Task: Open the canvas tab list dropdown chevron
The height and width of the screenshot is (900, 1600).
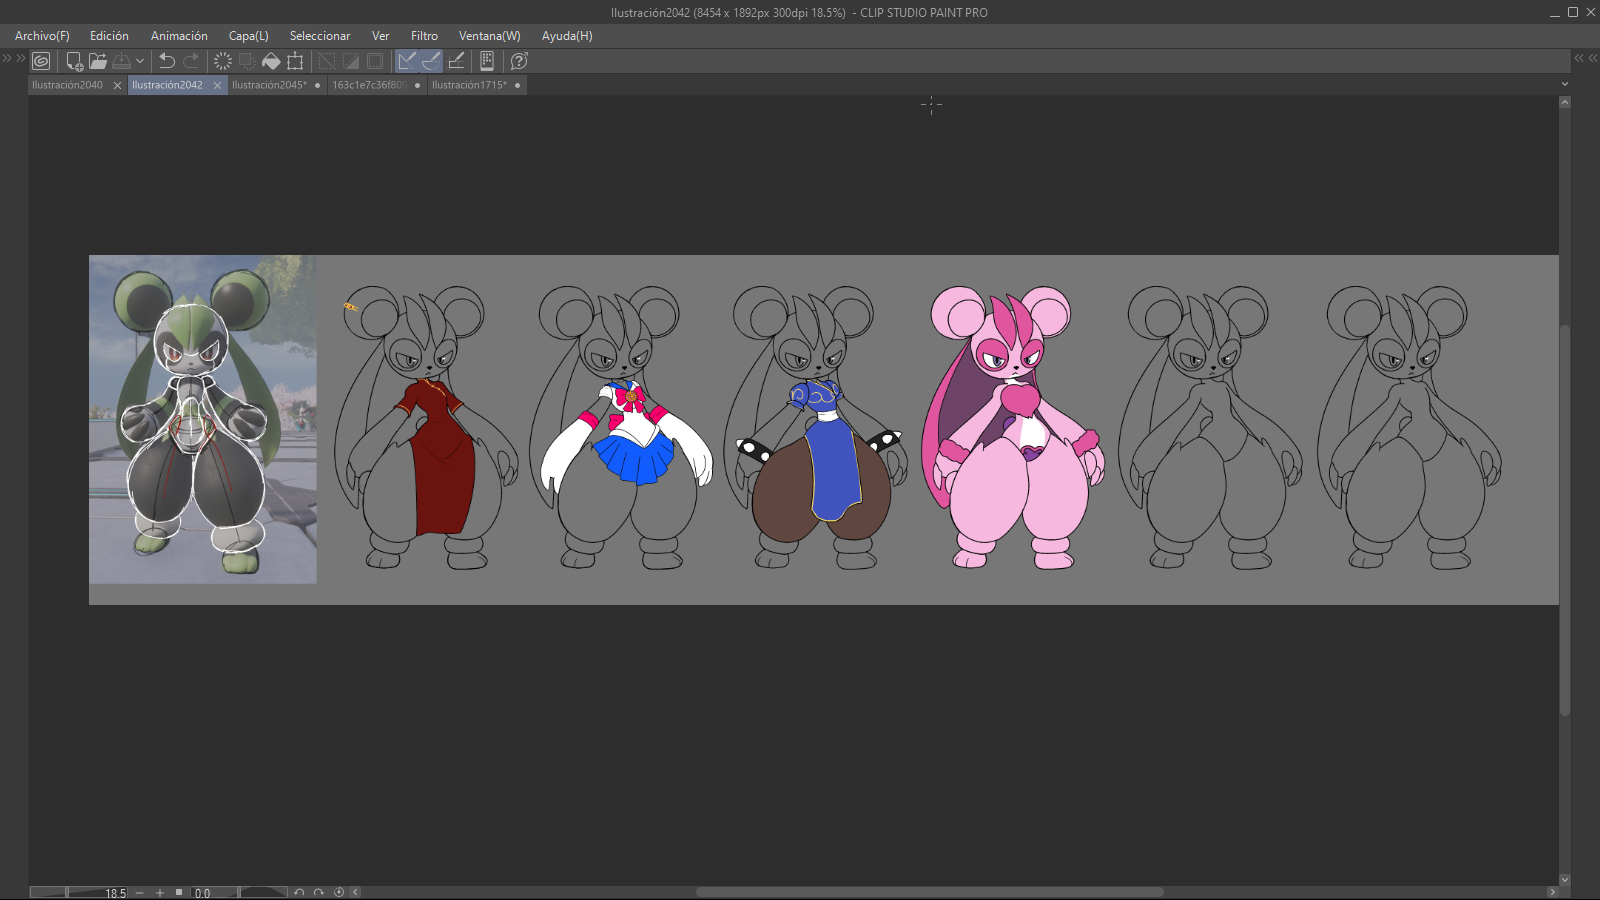Action: [1565, 85]
